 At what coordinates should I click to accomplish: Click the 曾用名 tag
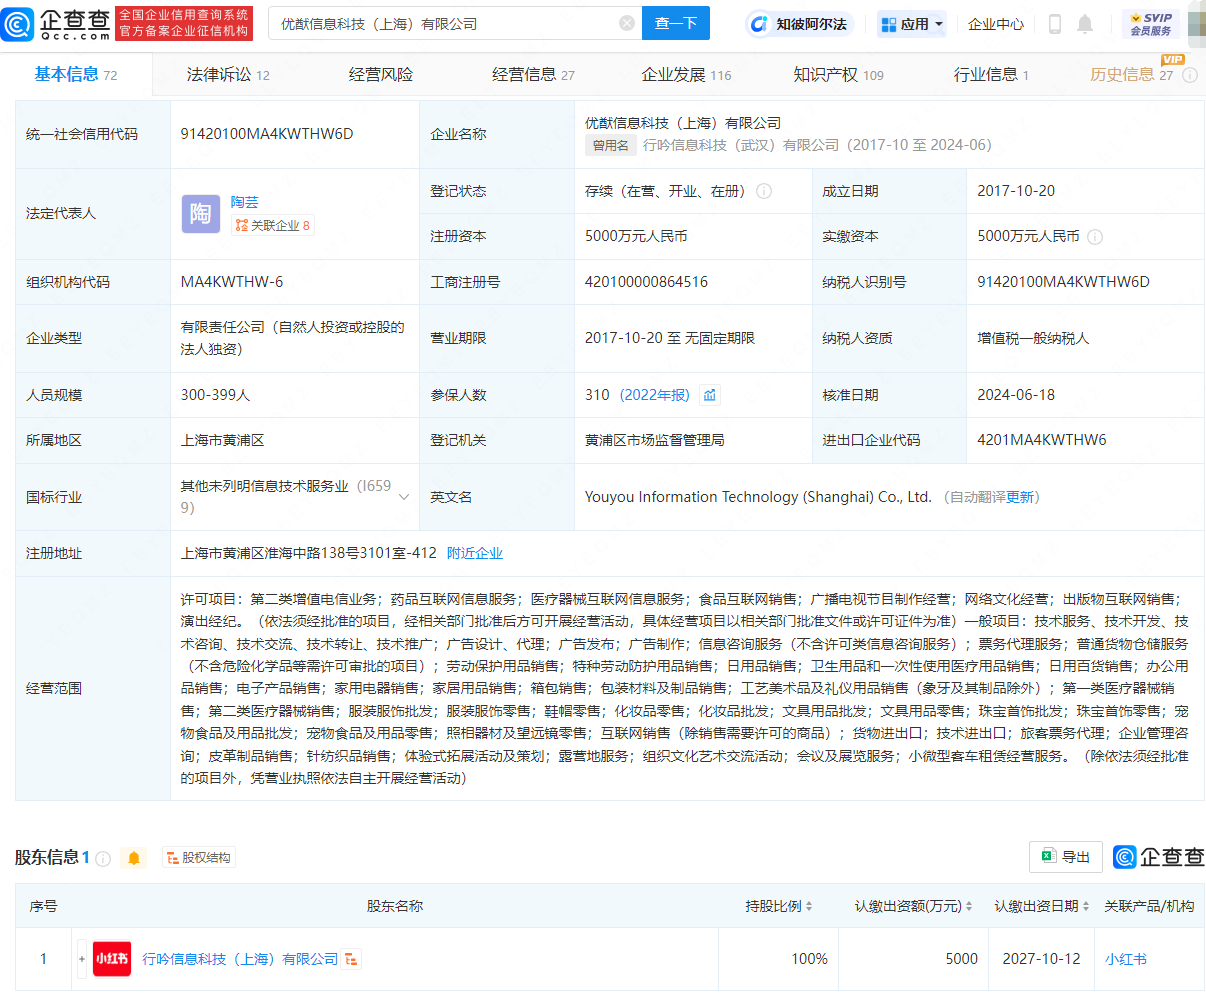tap(610, 146)
